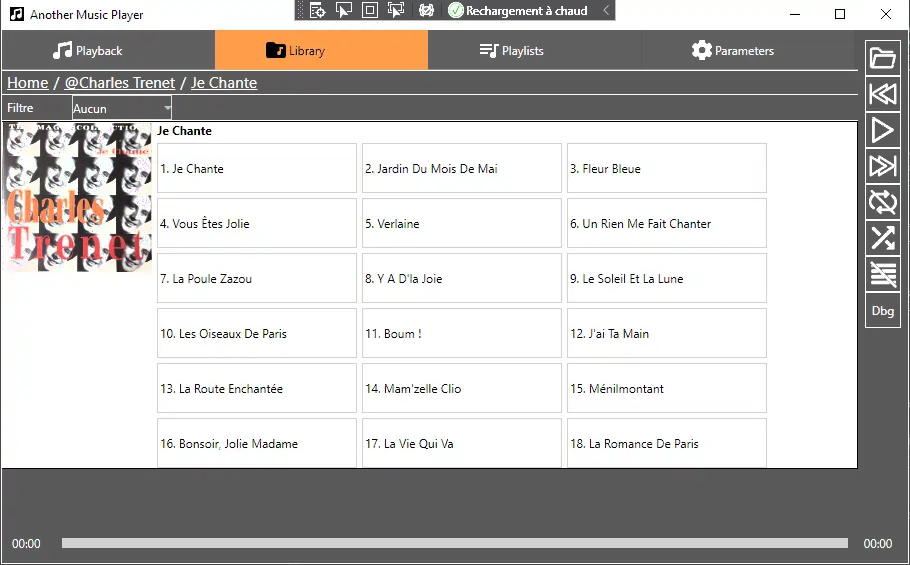Click the playback progress bar
This screenshot has width=910, height=565.
tap(454, 543)
